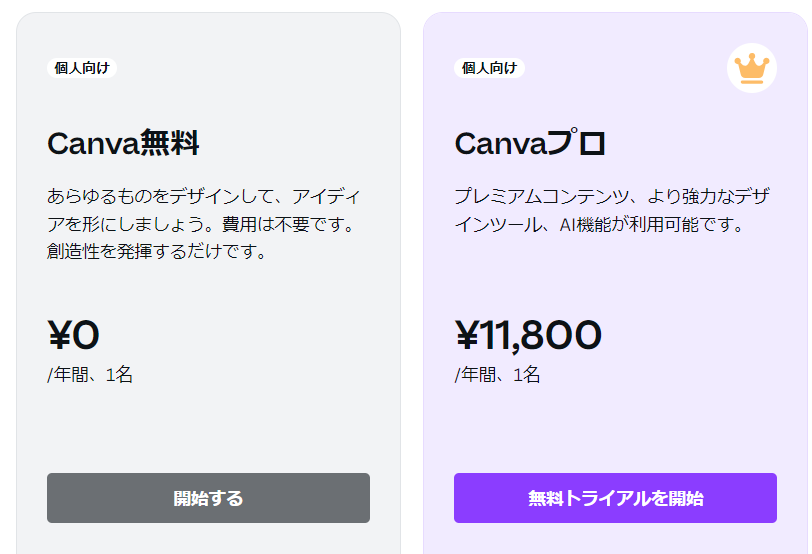812x554 pixels.
Task: Click the yen symbol before 0
Action: pyautogui.click(x=59, y=336)
